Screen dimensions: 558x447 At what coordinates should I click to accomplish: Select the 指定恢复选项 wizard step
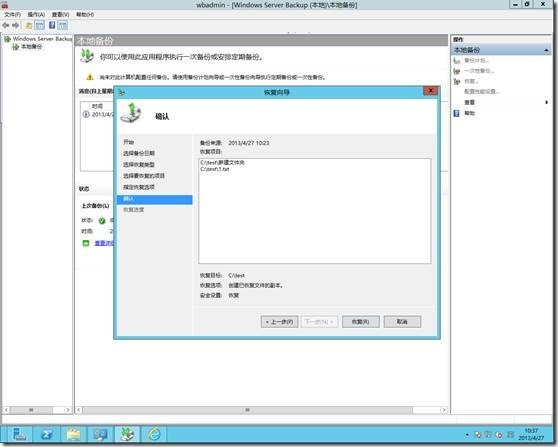139,187
